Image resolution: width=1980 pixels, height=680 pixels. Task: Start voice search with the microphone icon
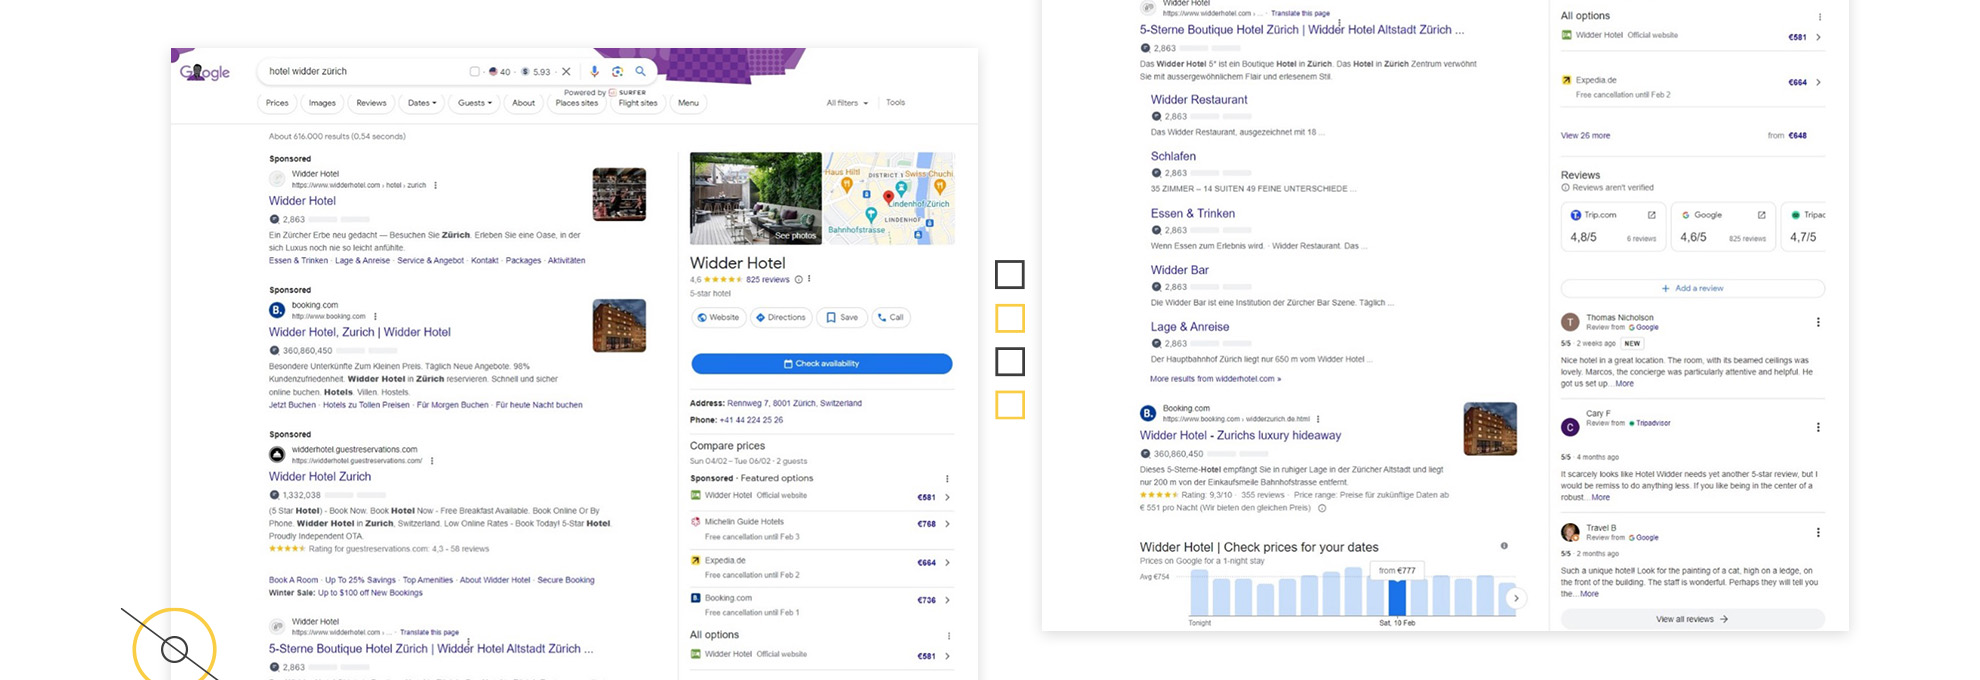[x=595, y=71]
